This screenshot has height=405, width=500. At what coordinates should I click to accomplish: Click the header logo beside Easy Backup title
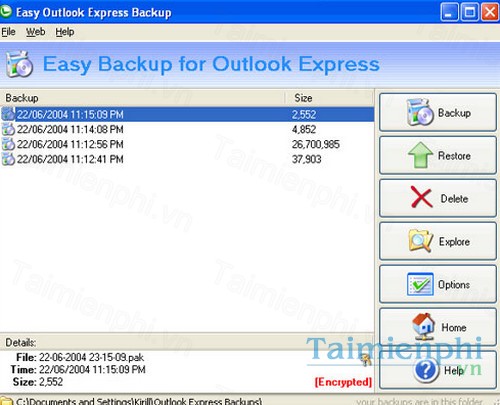click(x=19, y=64)
